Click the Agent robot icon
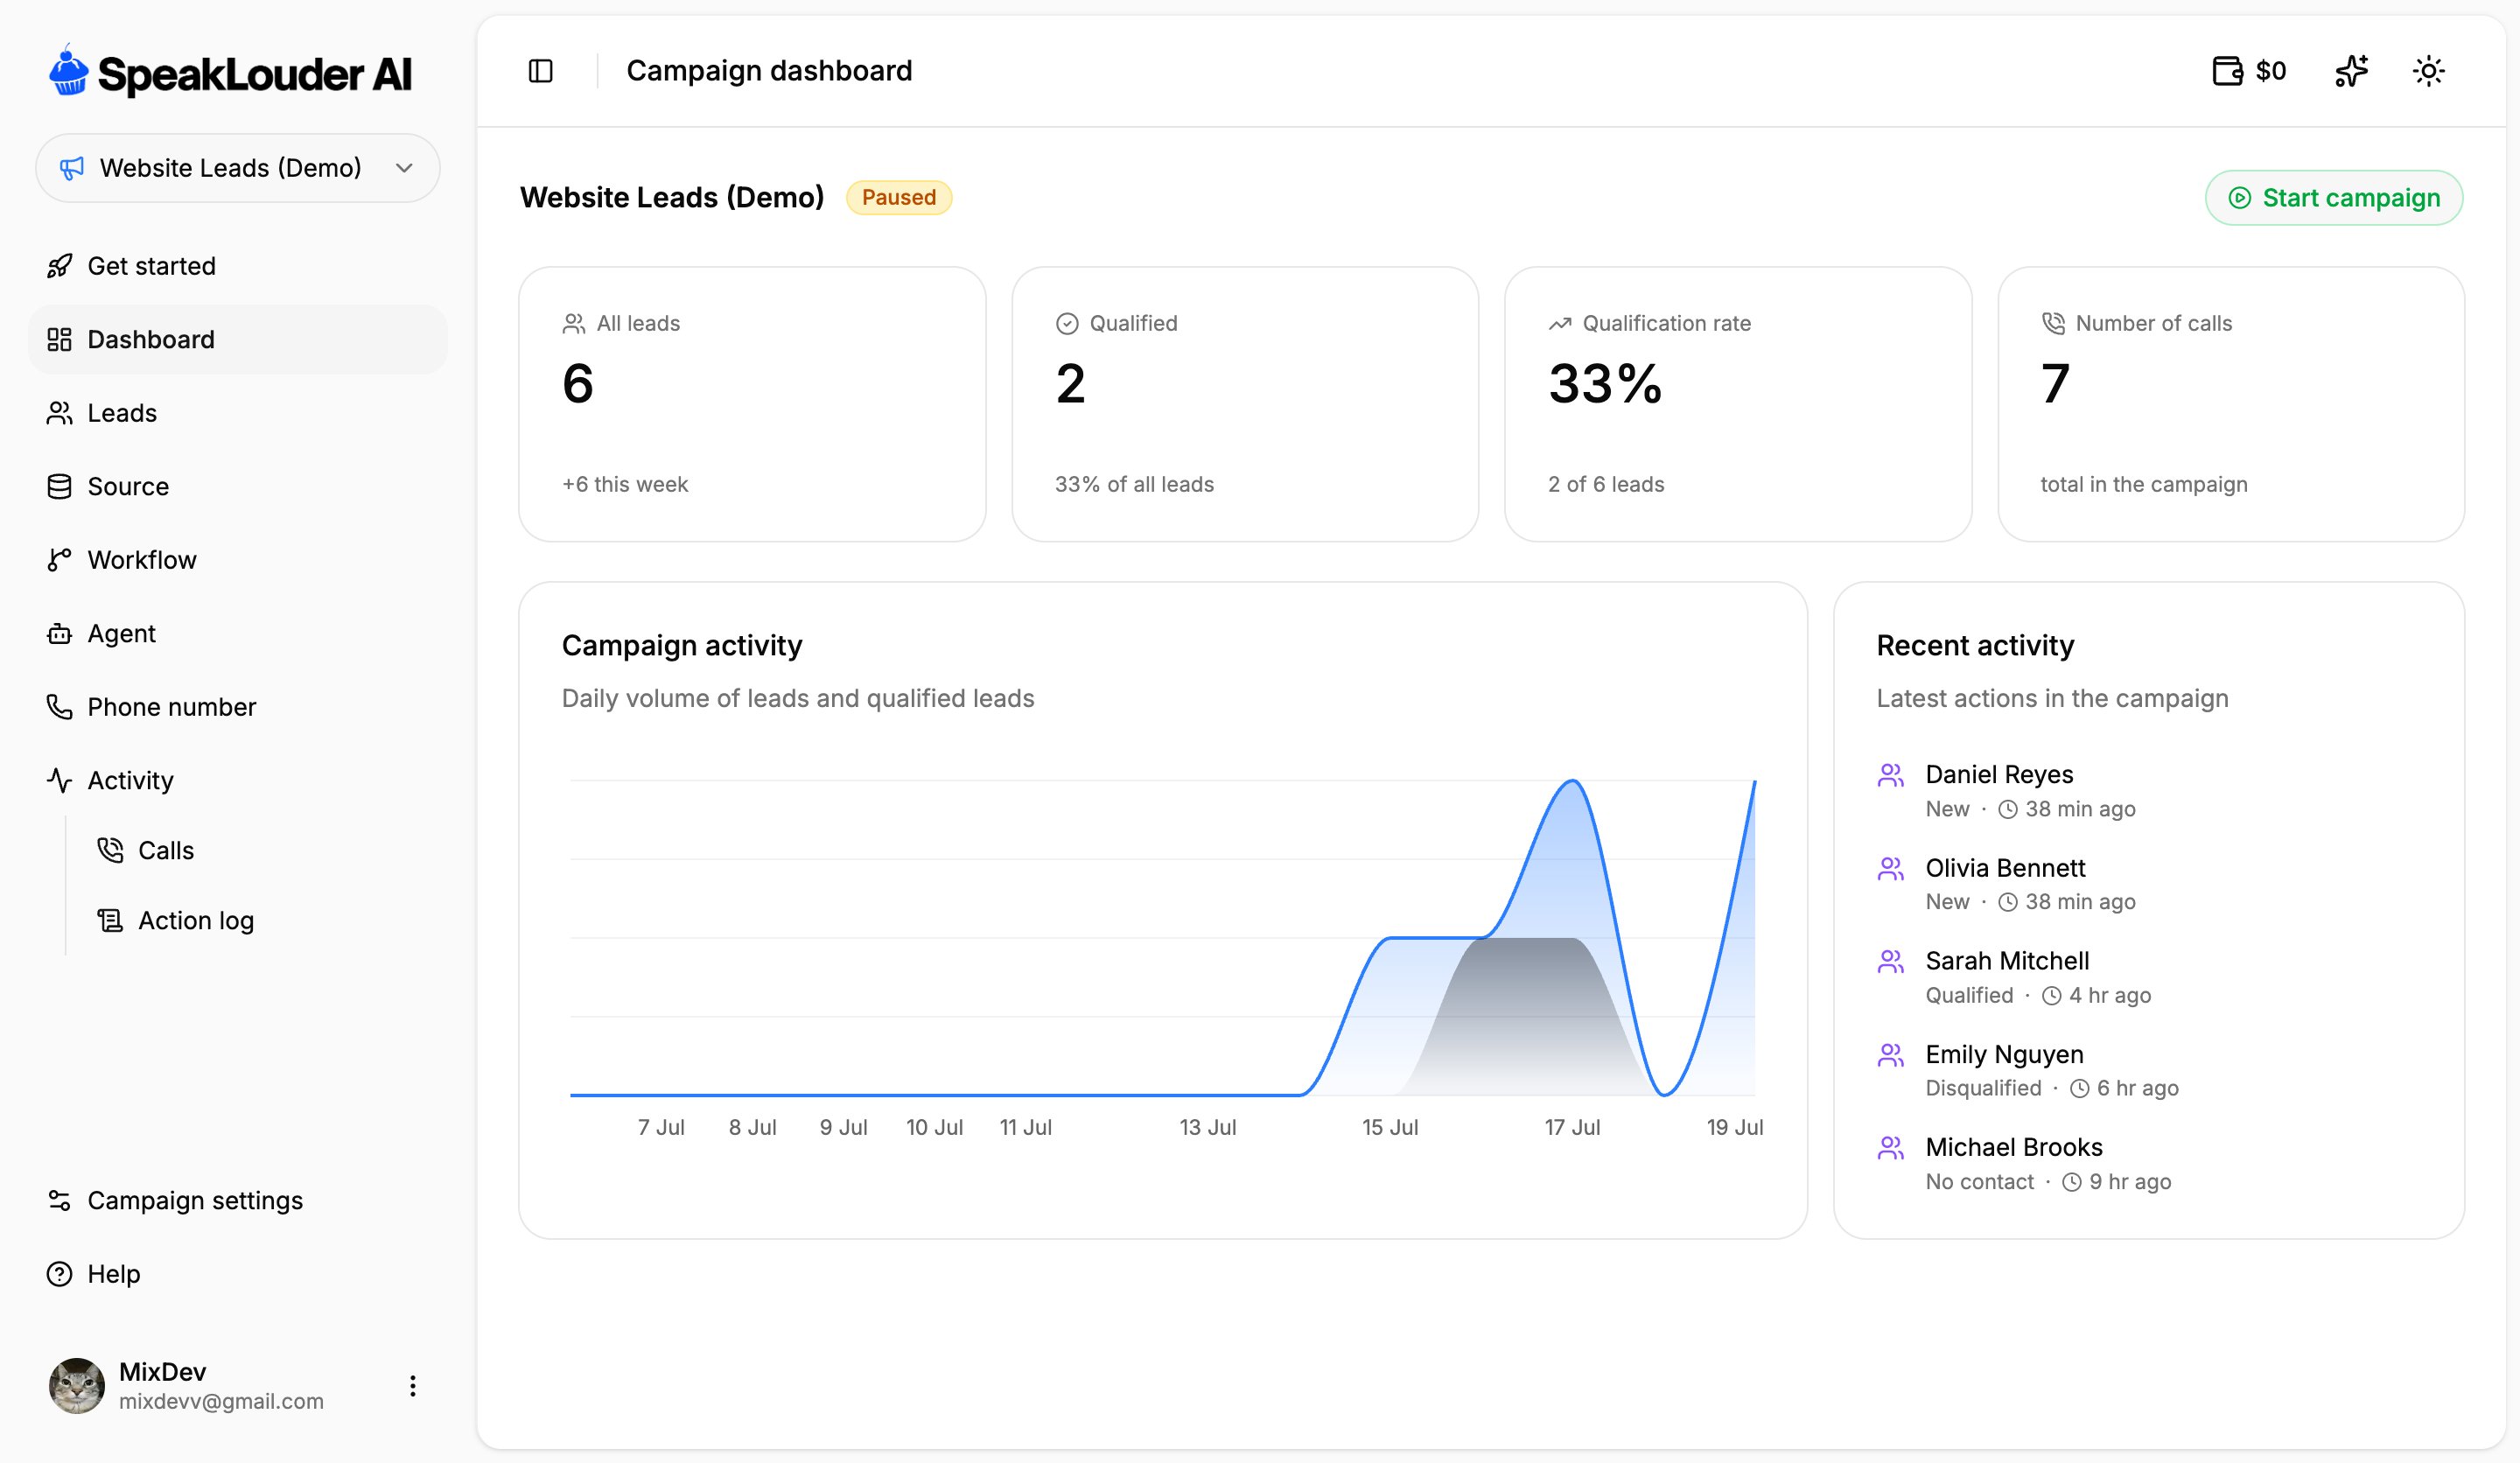 59,633
